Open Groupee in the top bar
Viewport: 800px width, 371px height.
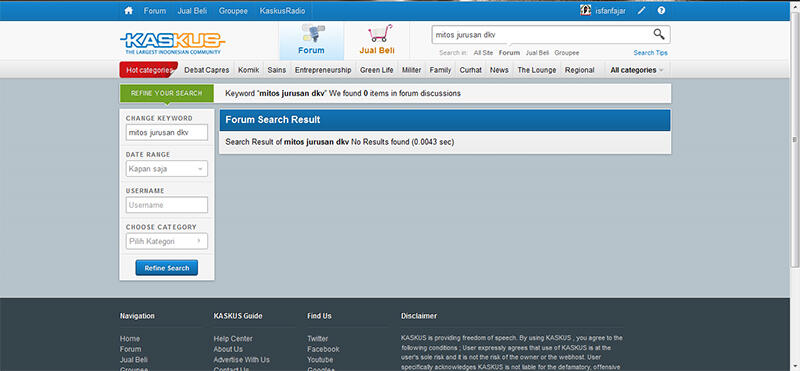click(233, 10)
